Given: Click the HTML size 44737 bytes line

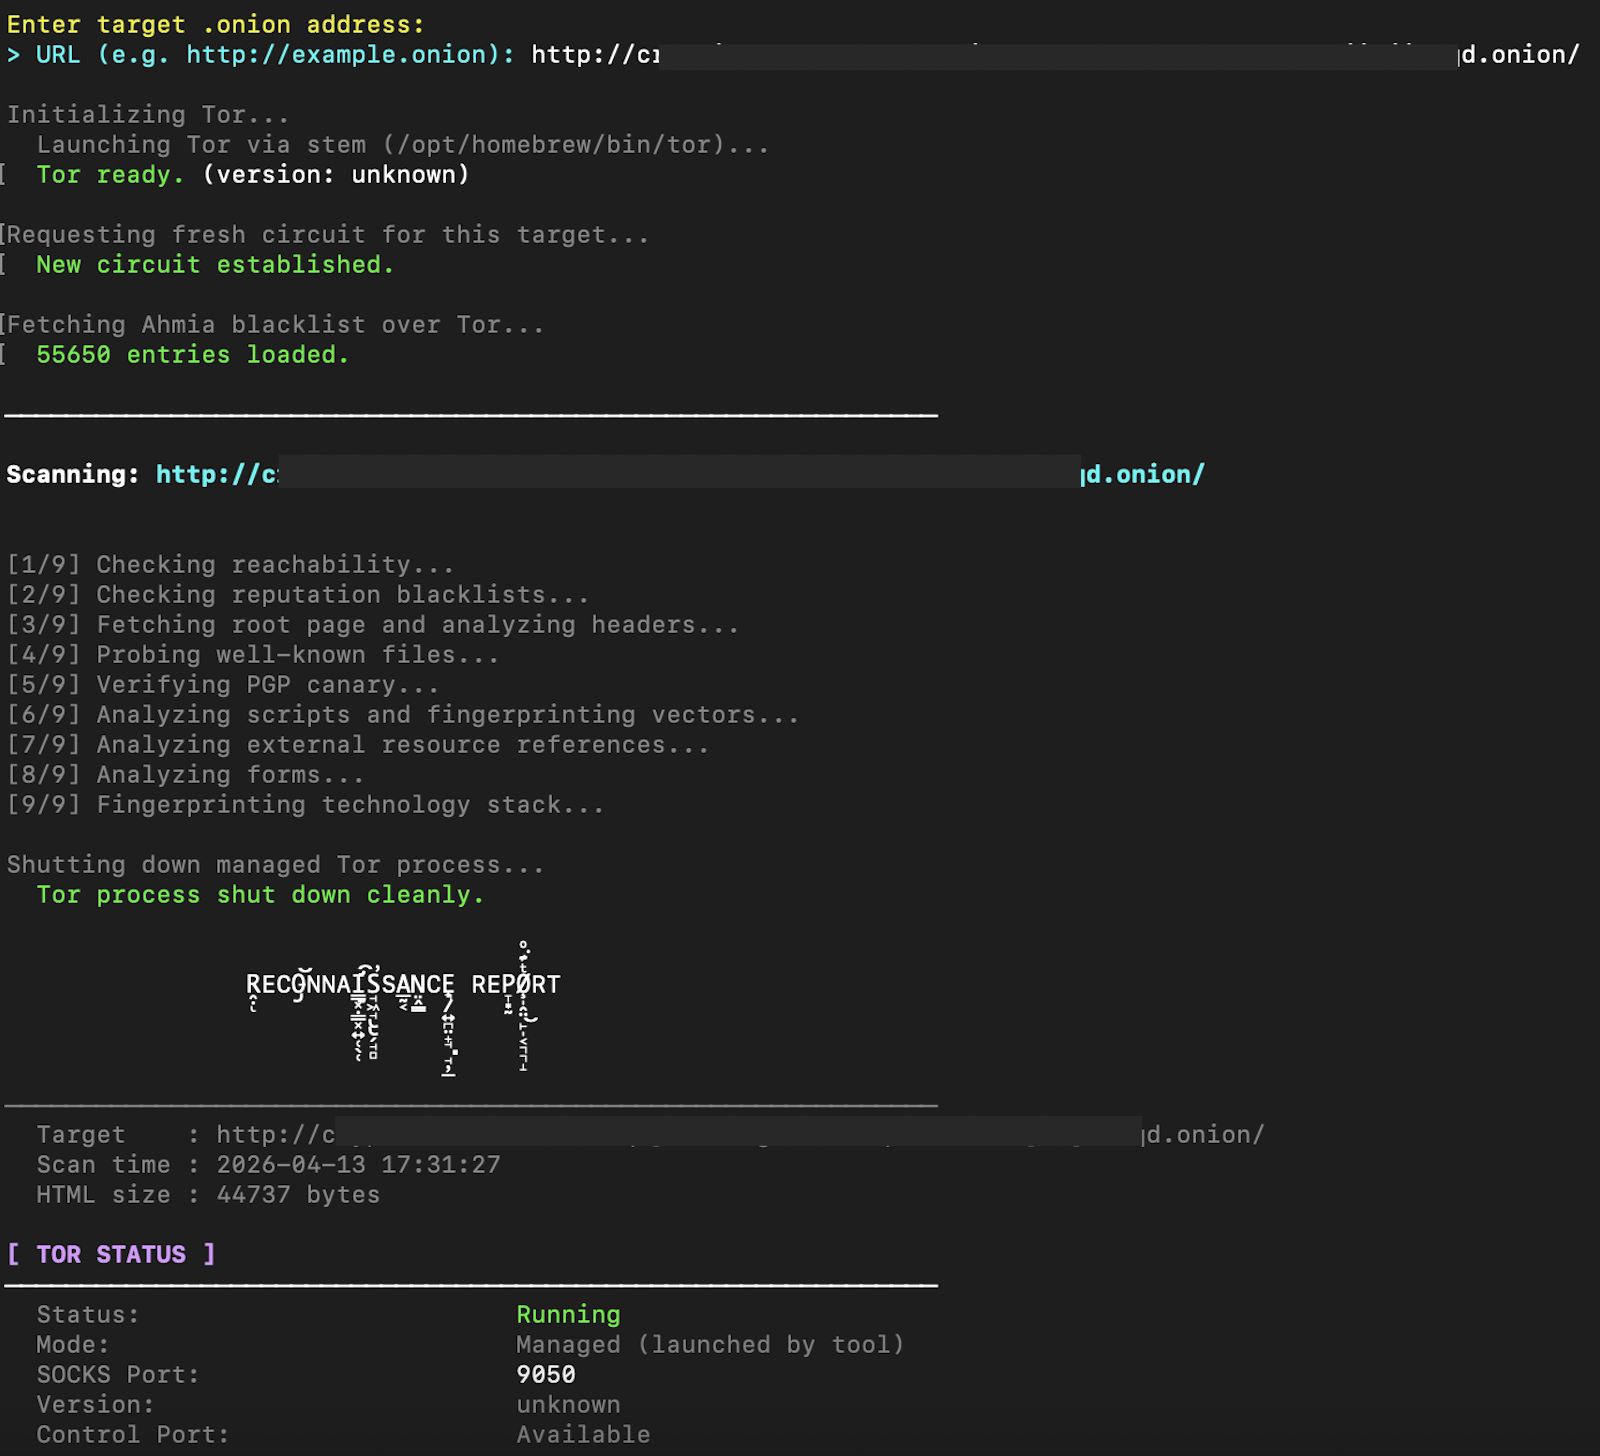Looking at the screenshot, I should (208, 1194).
